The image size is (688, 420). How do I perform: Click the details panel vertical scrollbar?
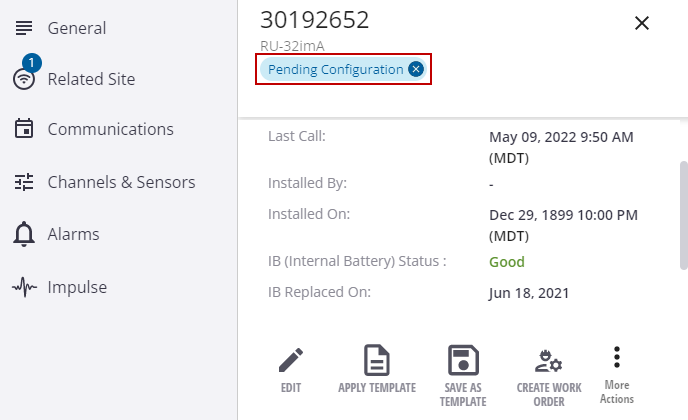(683, 214)
